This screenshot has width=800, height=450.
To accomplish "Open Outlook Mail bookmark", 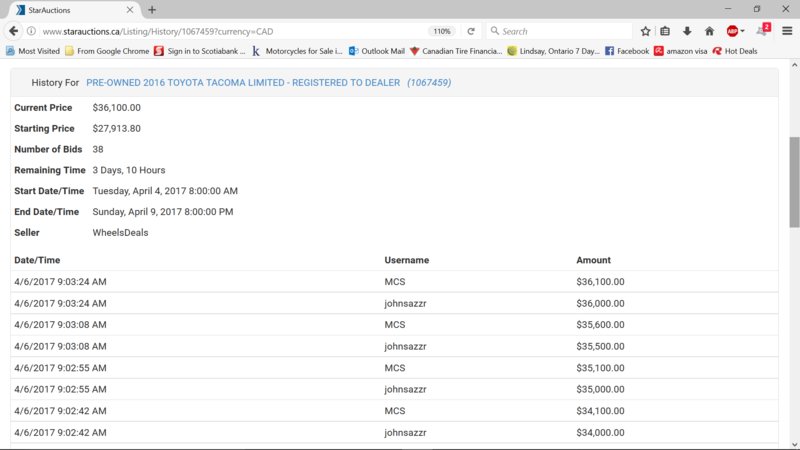I will click(x=377, y=51).
